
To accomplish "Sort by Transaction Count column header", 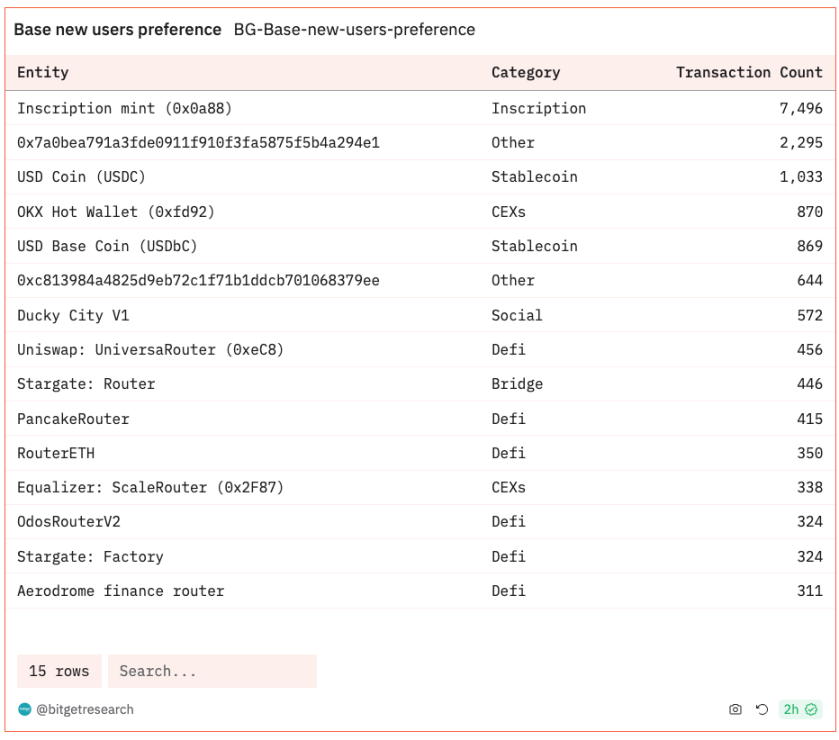I will click(749, 73).
